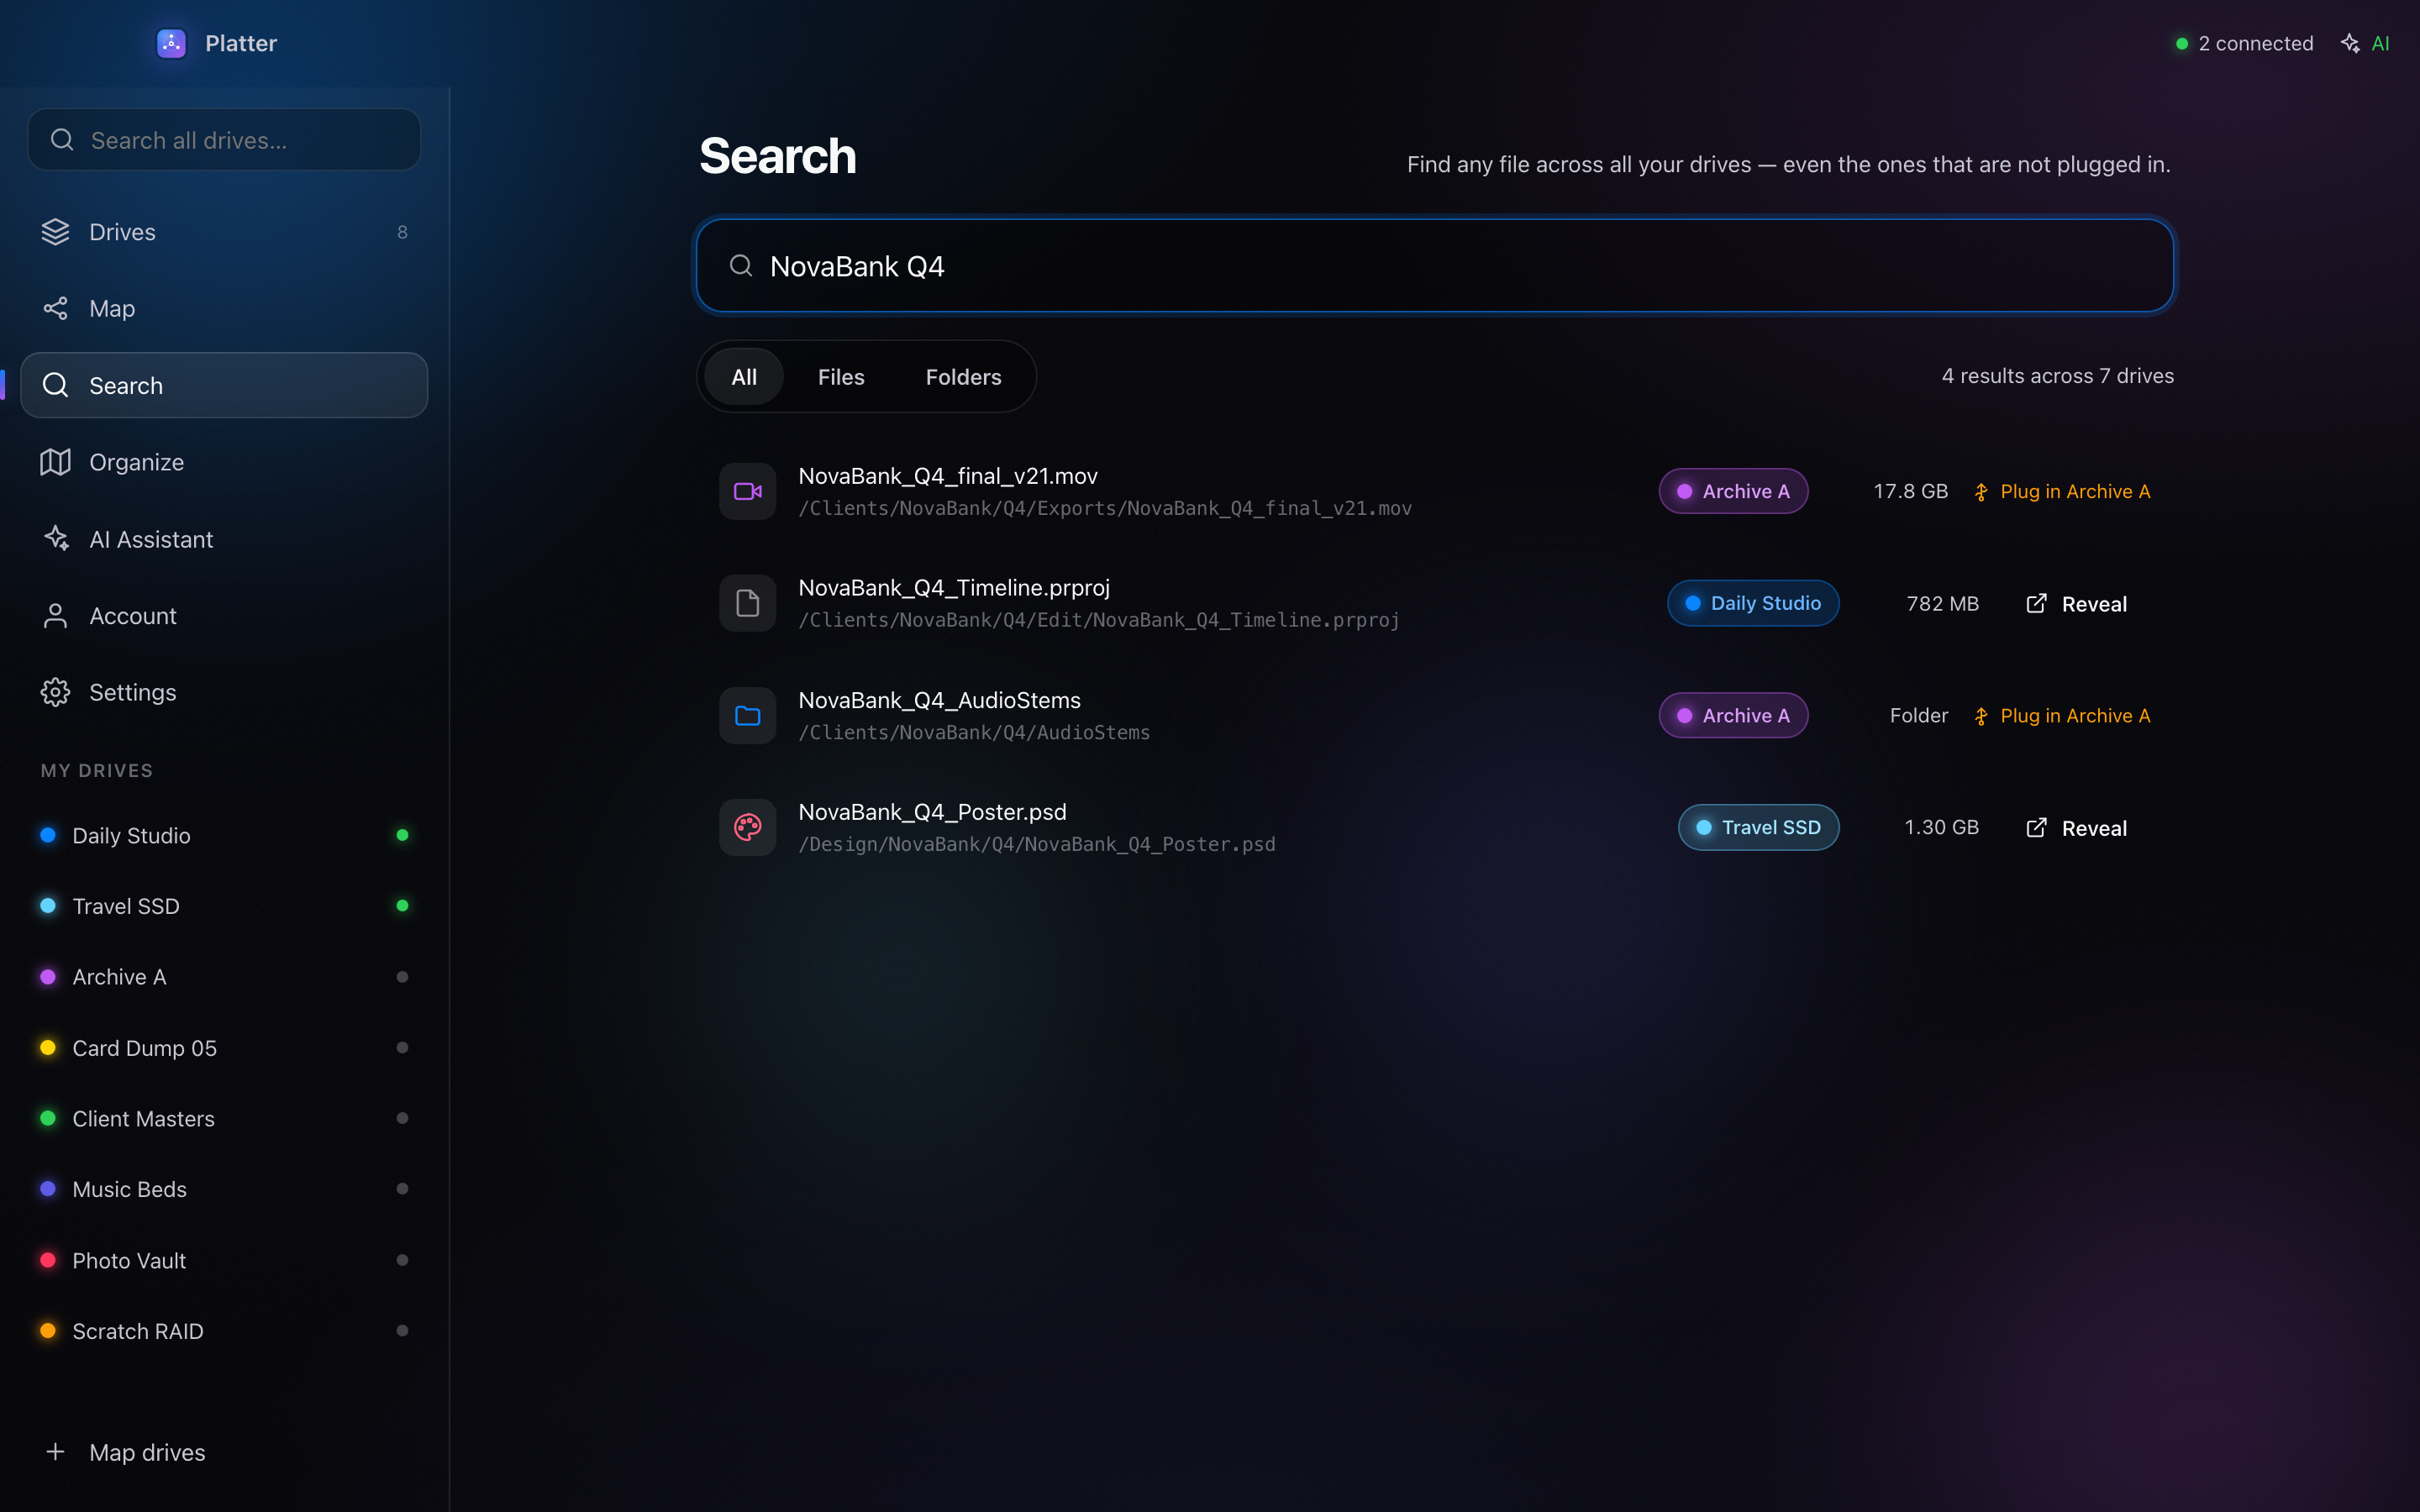Image resolution: width=2420 pixels, height=1512 pixels.
Task: Select Daily Studio drive in My Drives
Action: 224,835
